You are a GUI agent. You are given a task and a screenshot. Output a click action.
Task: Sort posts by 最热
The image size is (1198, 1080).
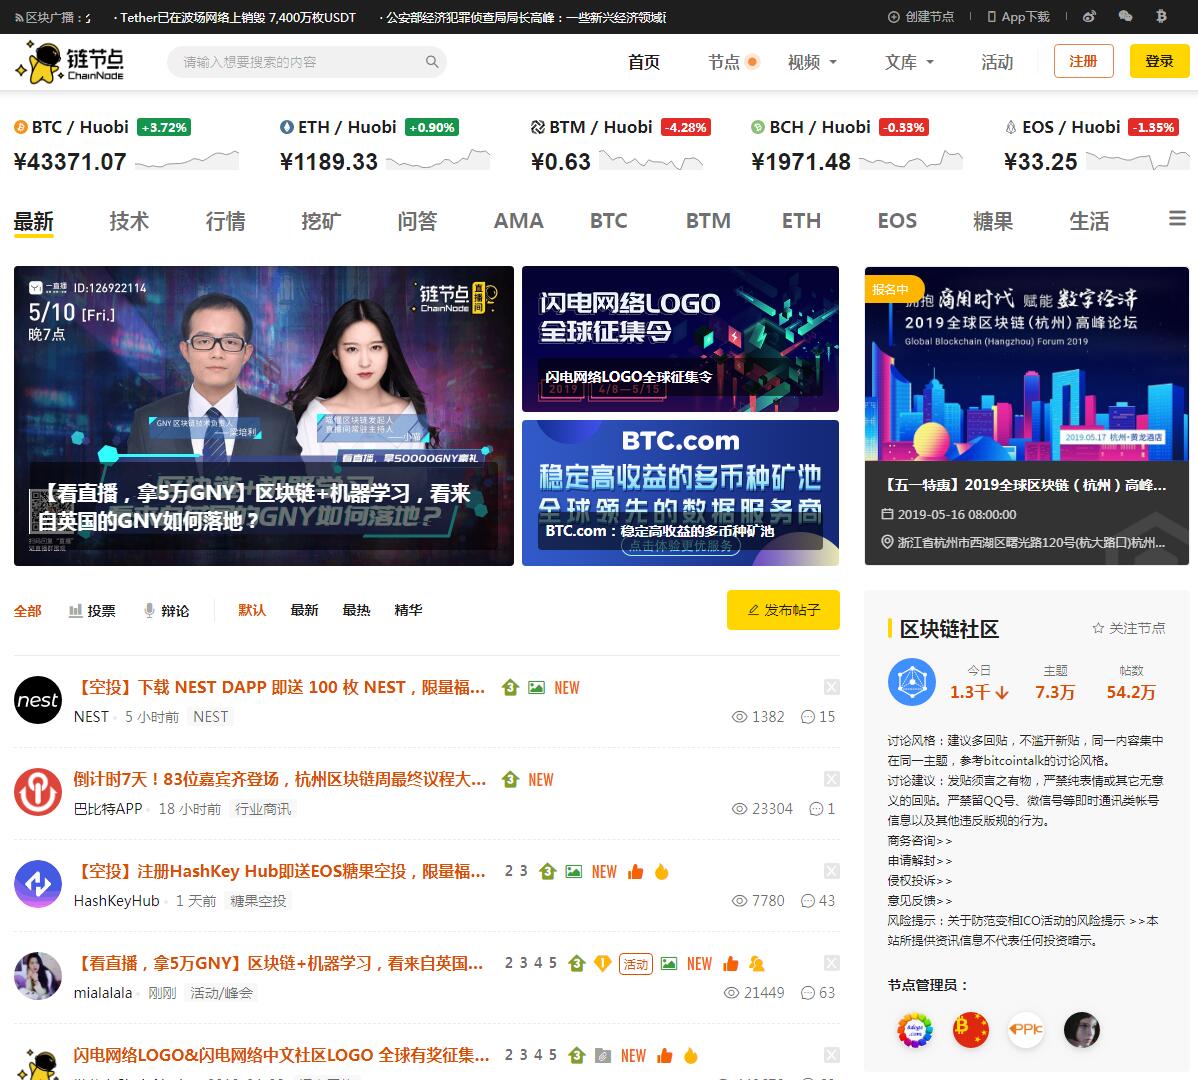(356, 610)
